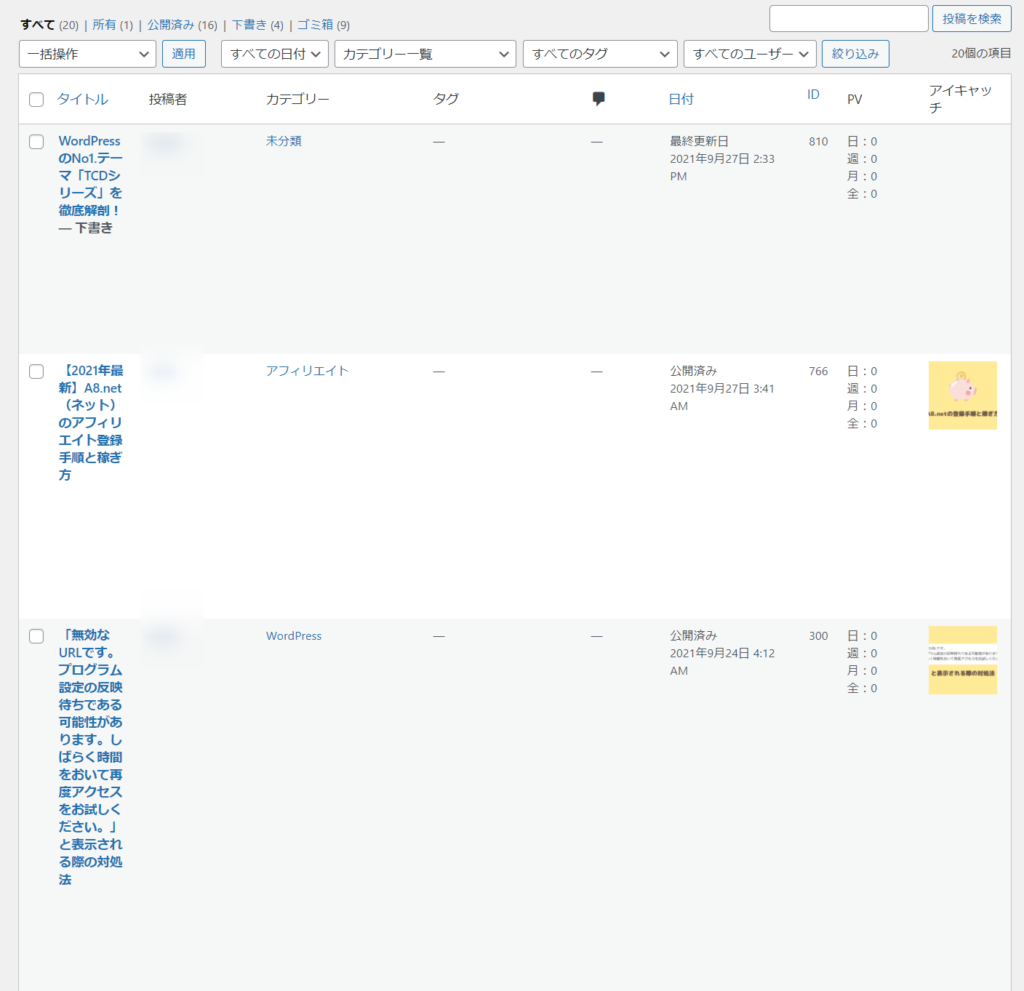Viewport: 1024px width, 991px height.
Task: Open the すべての日付 date filter dropdown
Action: tap(274, 54)
